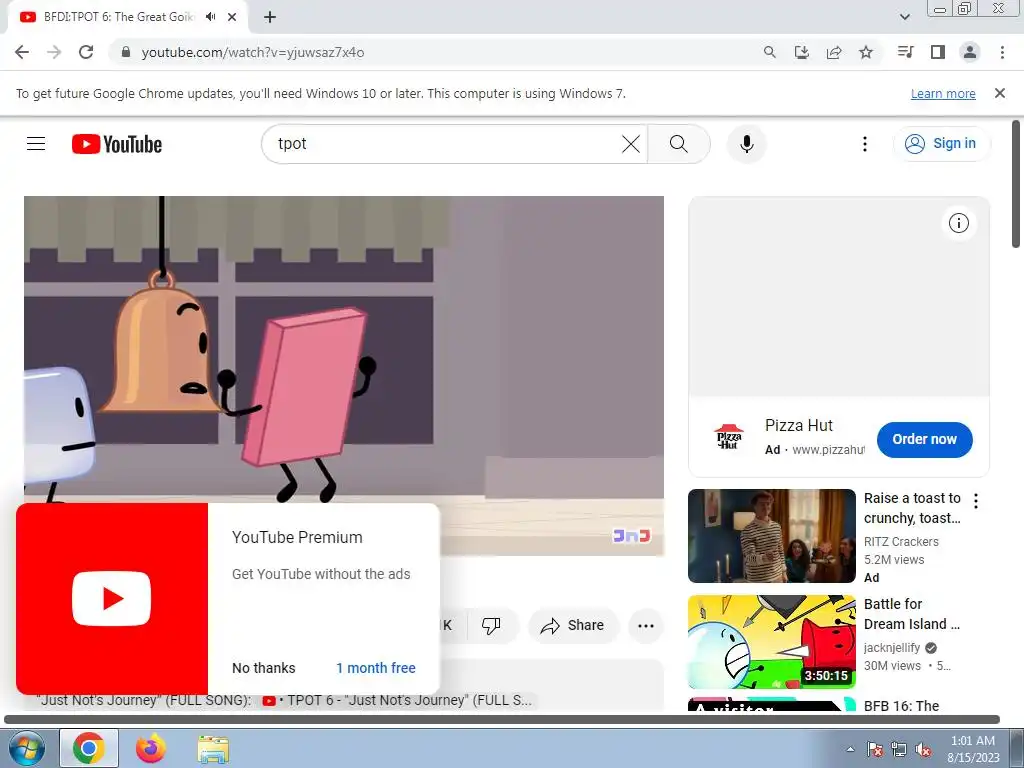Click the Pizza Hut logo
This screenshot has height=768, width=1024.
coord(728,437)
